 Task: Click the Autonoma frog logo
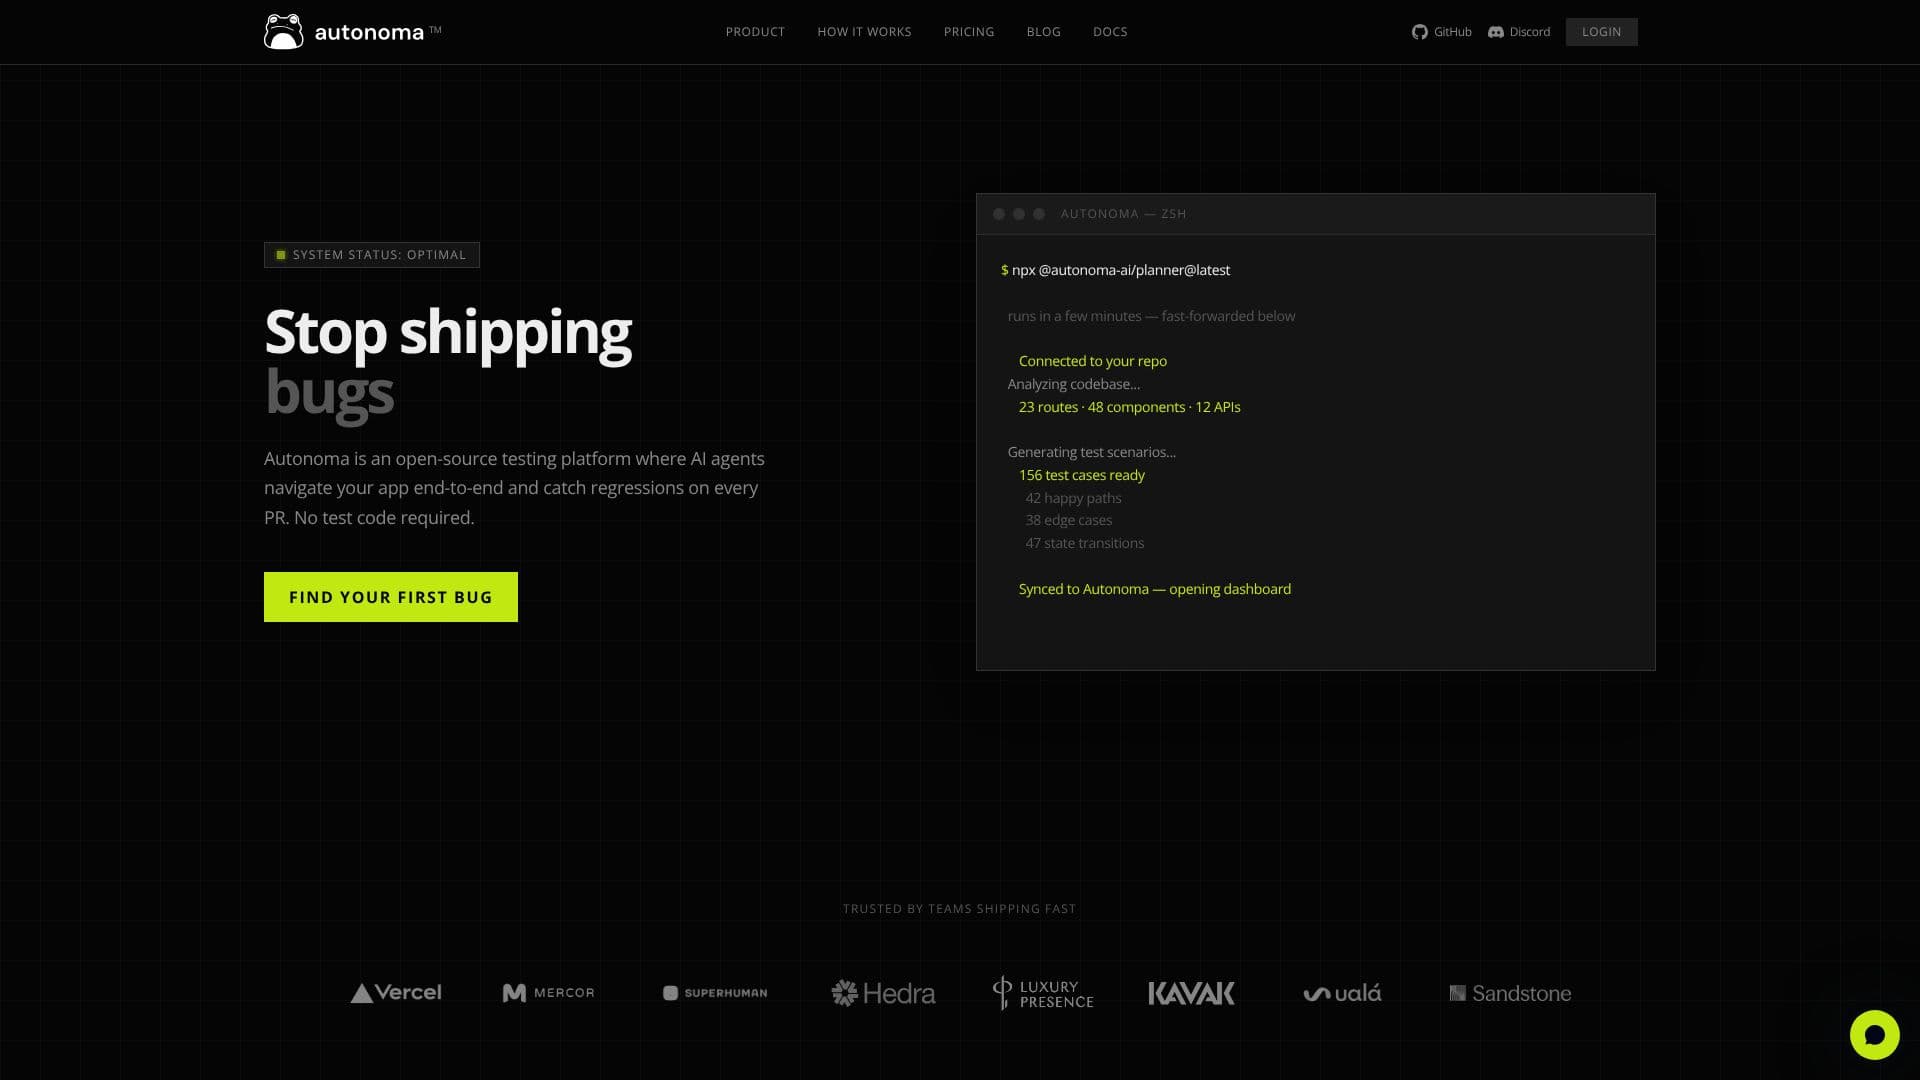pyautogui.click(x=283, y=31)
